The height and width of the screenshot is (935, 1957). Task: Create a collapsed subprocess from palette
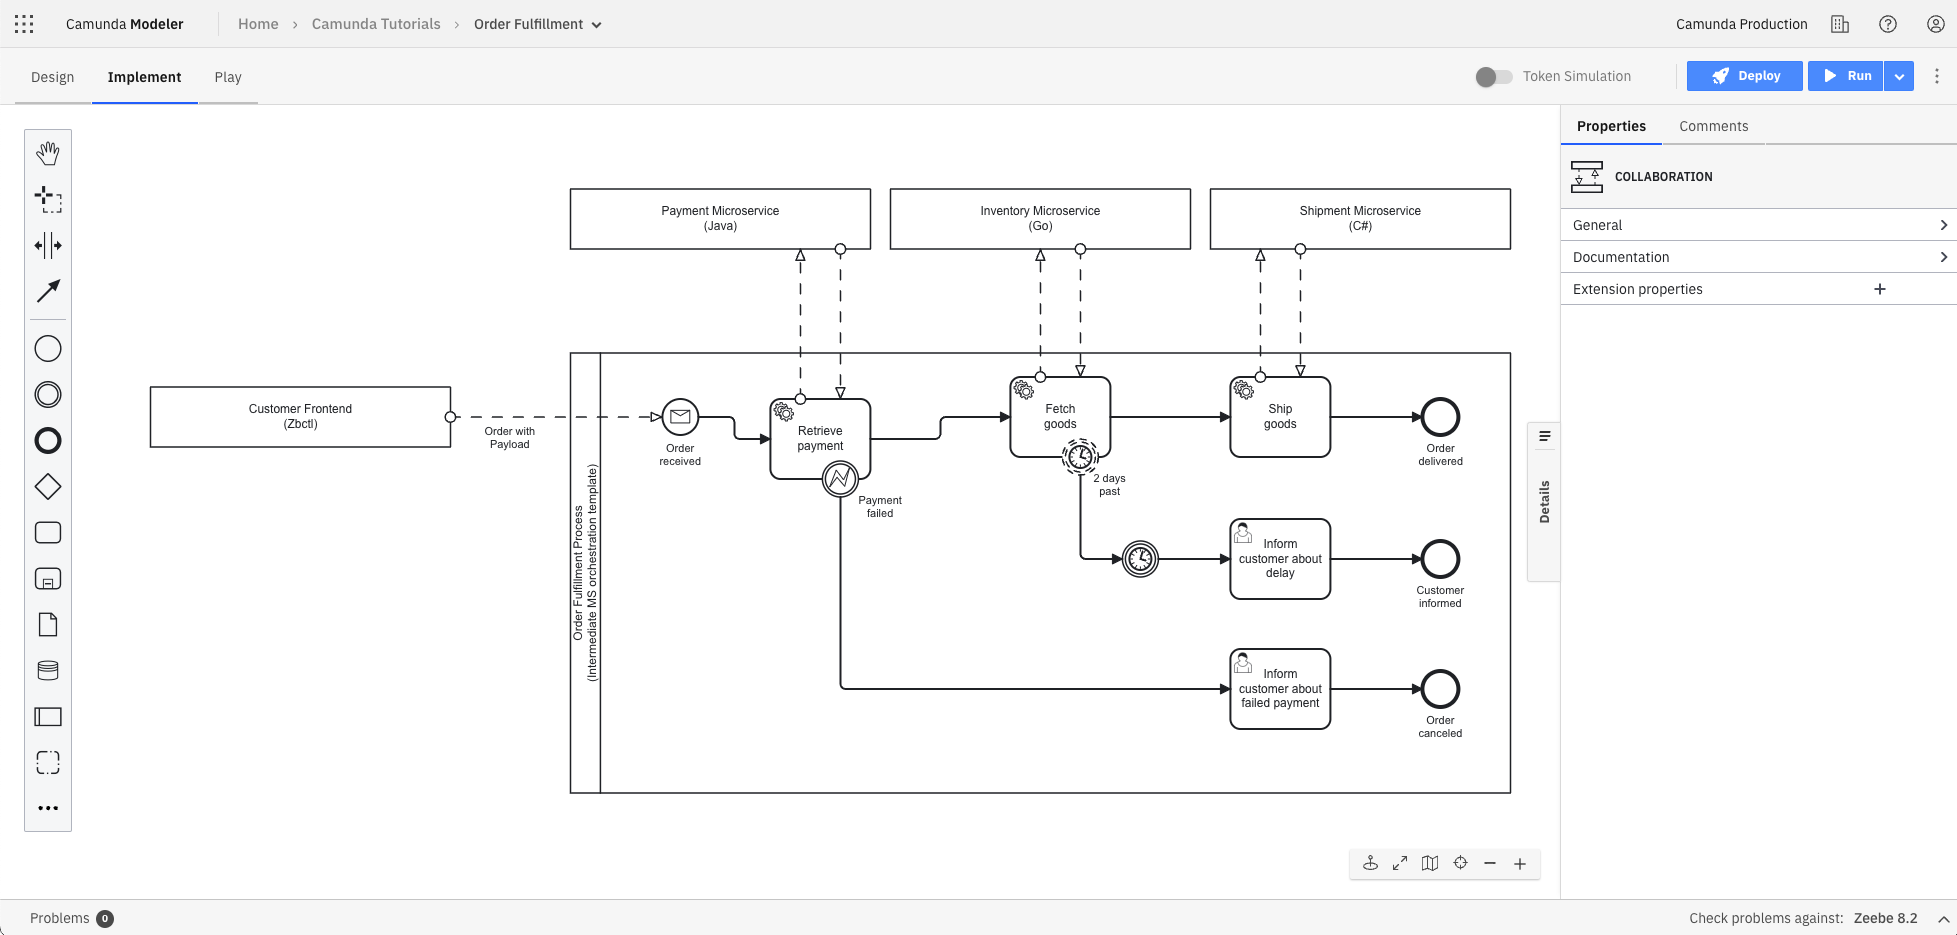point(48,579)
